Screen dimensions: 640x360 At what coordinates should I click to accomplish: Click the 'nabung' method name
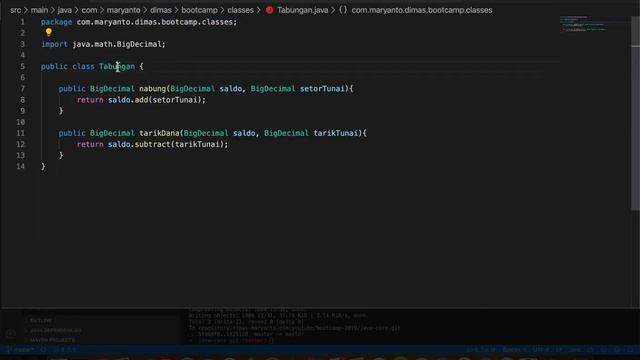click(x=153, y=89)
